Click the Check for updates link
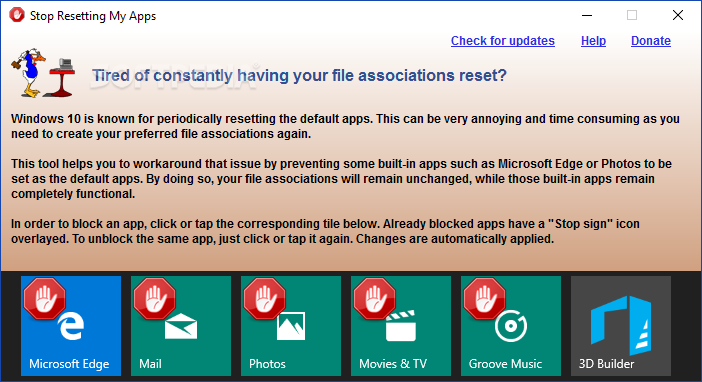This screenshot has height=382, width=702. pyautogui.click(x=503, y=41)
